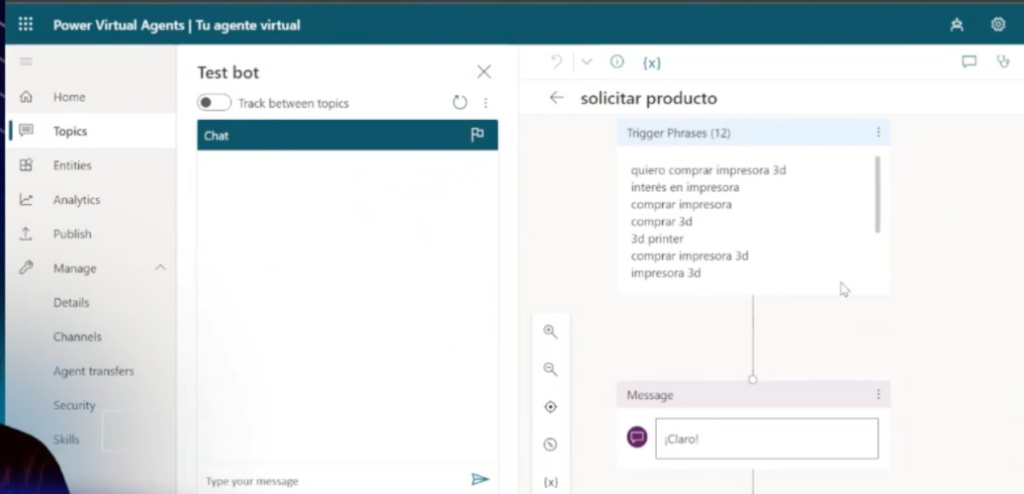The width and height of the screenshot is (1024, 494).
Task: Click the trigger phrases list scrollbar
Action: pos(877,194)
